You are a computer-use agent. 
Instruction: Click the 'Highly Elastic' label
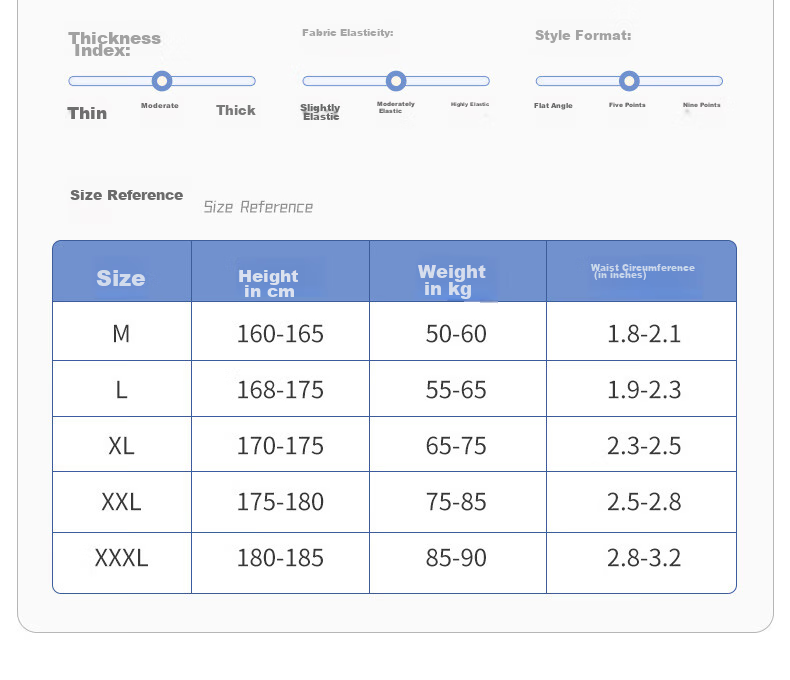coord(470,104)
